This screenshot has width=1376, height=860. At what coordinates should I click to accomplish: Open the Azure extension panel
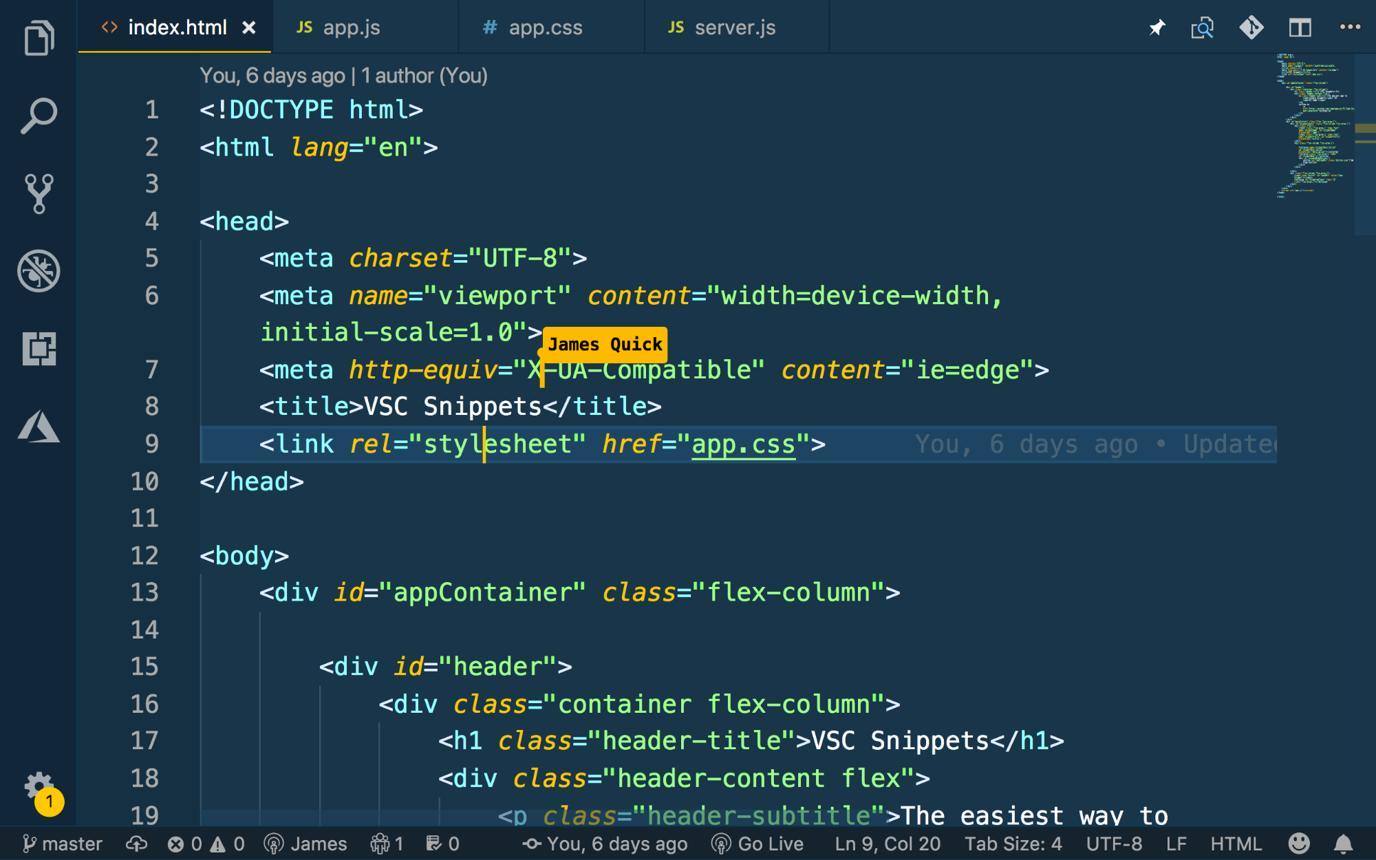[x=38, y=426]
